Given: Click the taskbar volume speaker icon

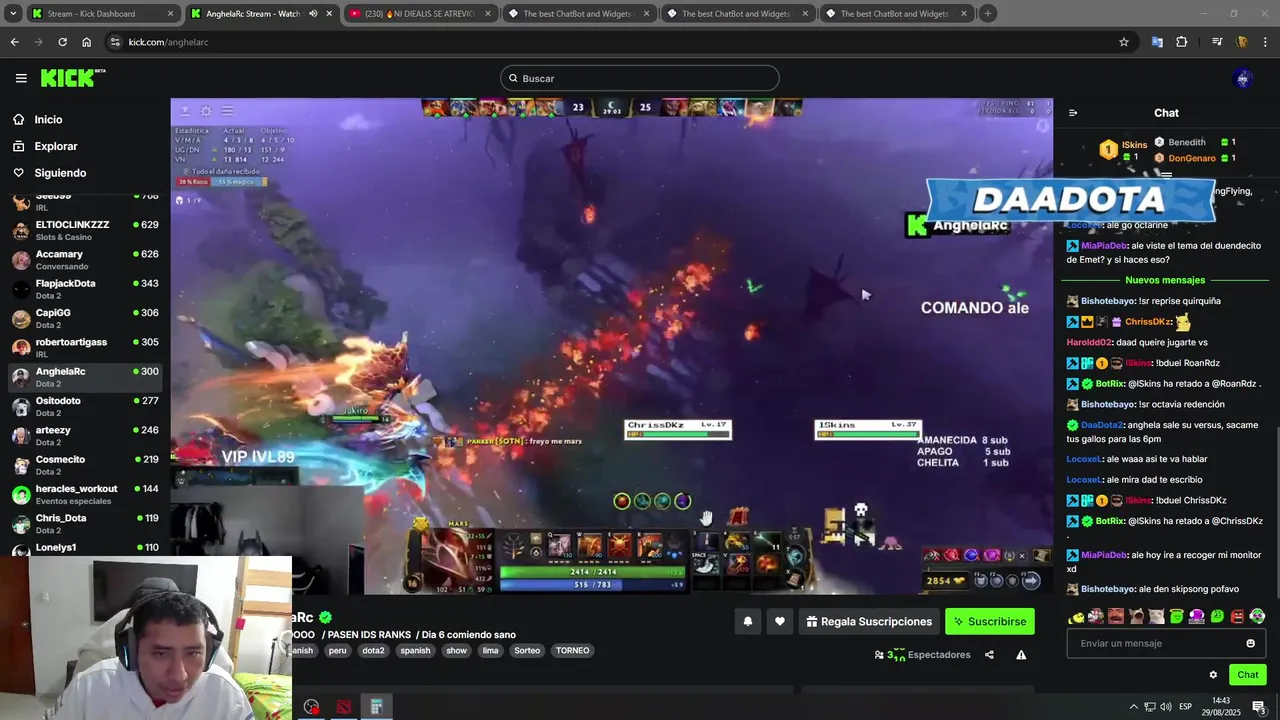Looking at the screenshot, I should pyautogui.click(x=1166, y=707).
